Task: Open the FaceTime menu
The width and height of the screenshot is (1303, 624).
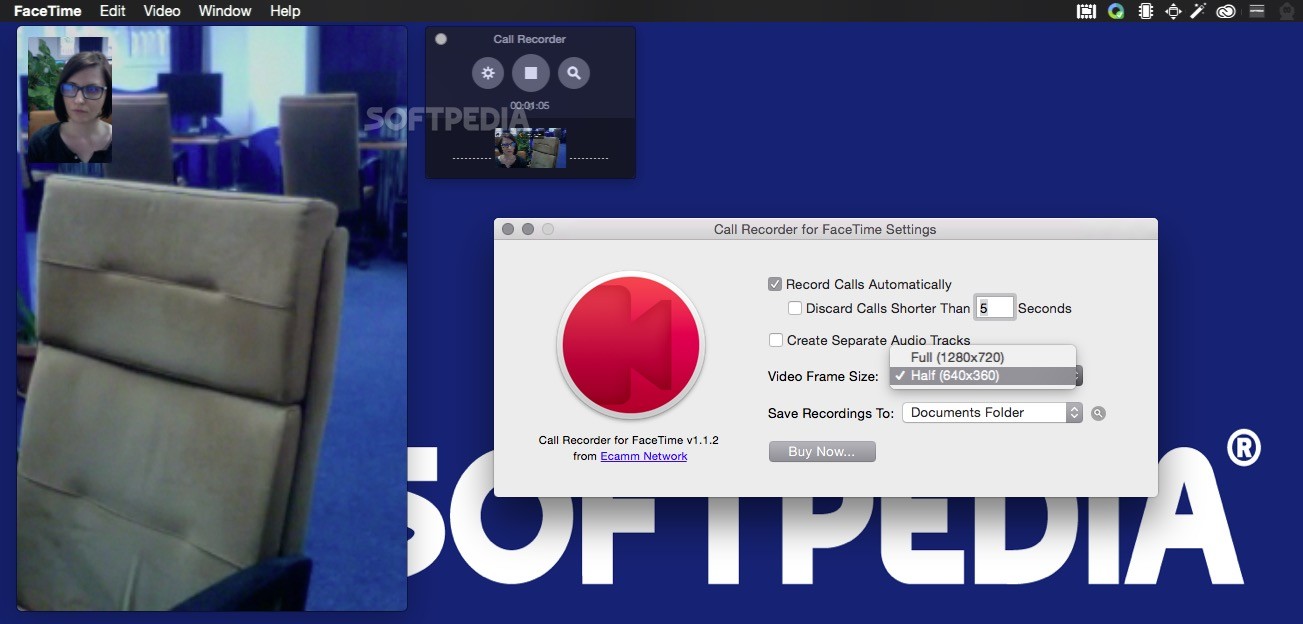Action: [48, 11]
